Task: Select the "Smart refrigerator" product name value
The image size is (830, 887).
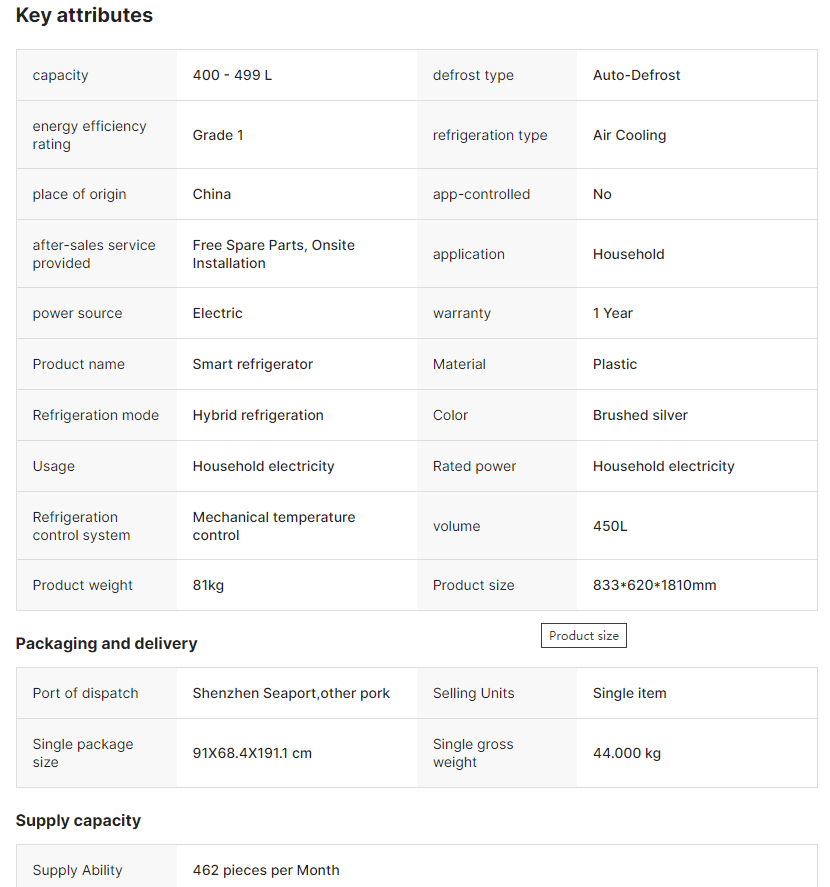Action: tap(252, 364)
